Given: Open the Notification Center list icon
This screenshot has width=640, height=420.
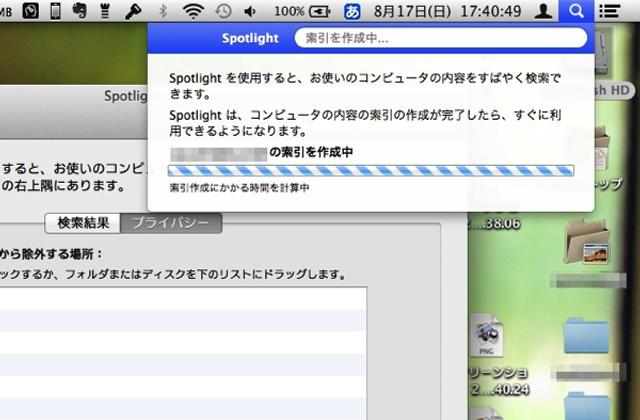Looking at the screenshot, I should 607,12.
